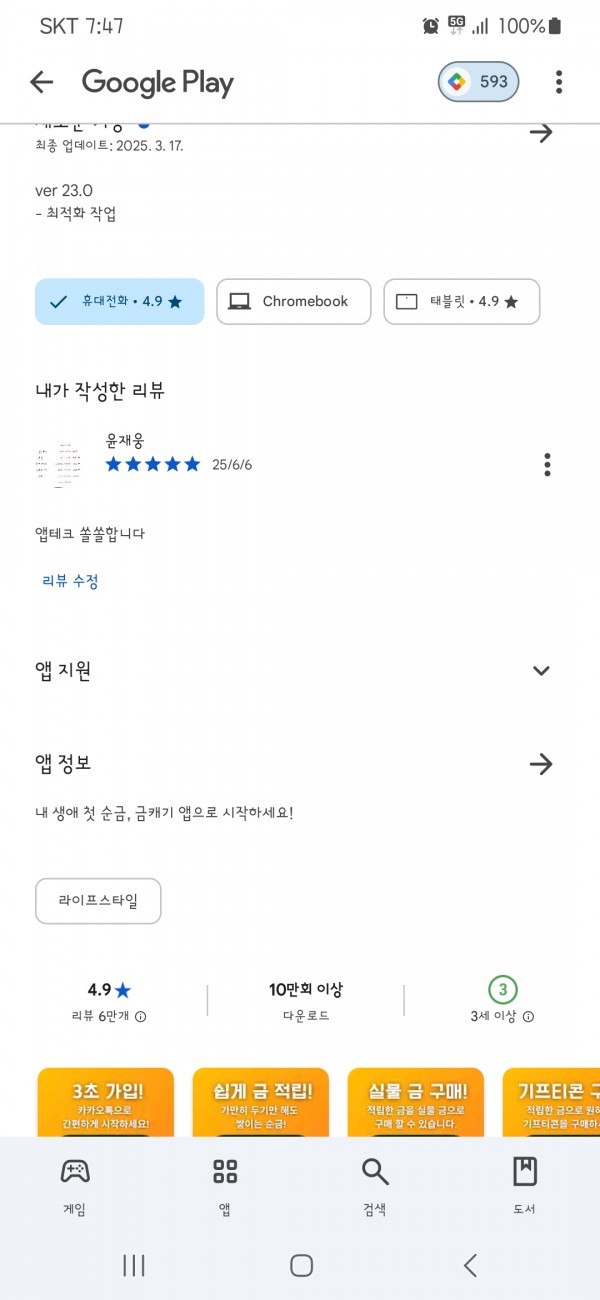The image size is (600, 1300).
Task: Open the top-right three-dot overflow menu
Action: pyautogui.click(x=559, y=82)
